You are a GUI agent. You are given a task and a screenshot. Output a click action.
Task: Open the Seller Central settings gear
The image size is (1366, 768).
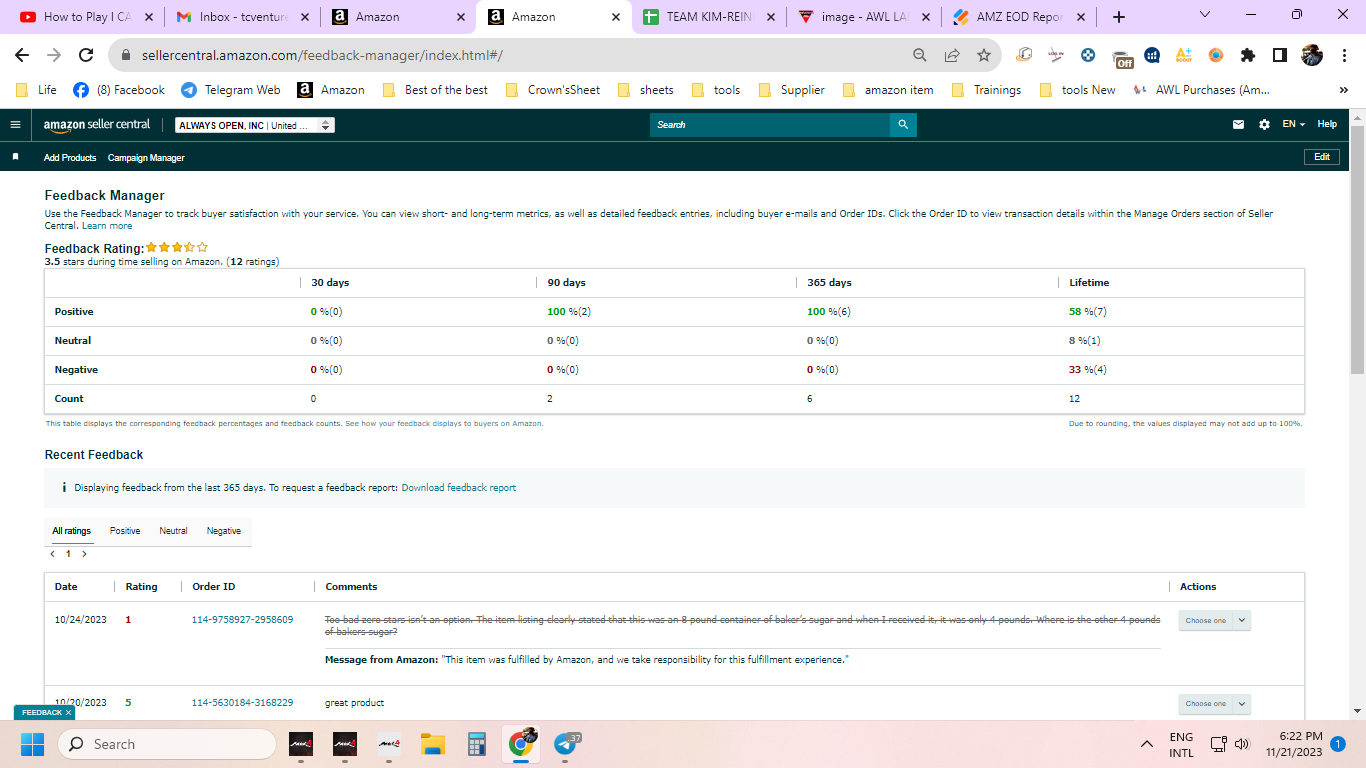(1264, 125)
